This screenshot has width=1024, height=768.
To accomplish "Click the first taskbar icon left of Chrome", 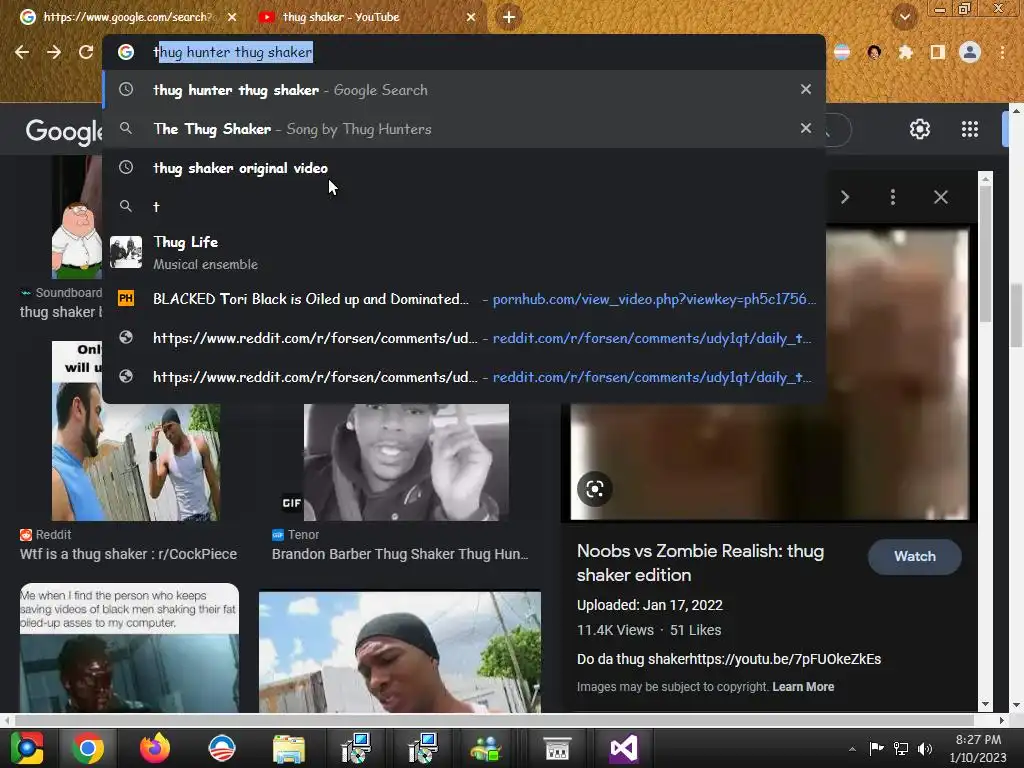I will (x=27, y=748).
